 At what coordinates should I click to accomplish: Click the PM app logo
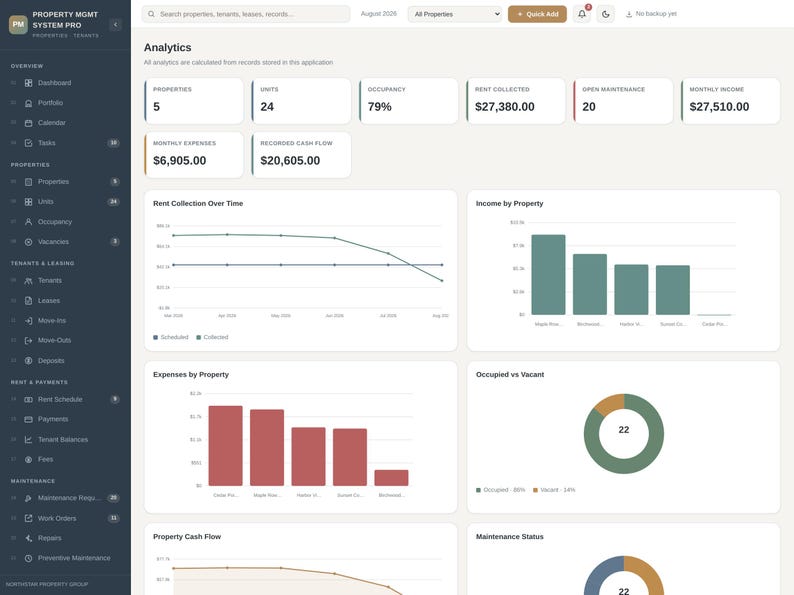click(18, 24)
